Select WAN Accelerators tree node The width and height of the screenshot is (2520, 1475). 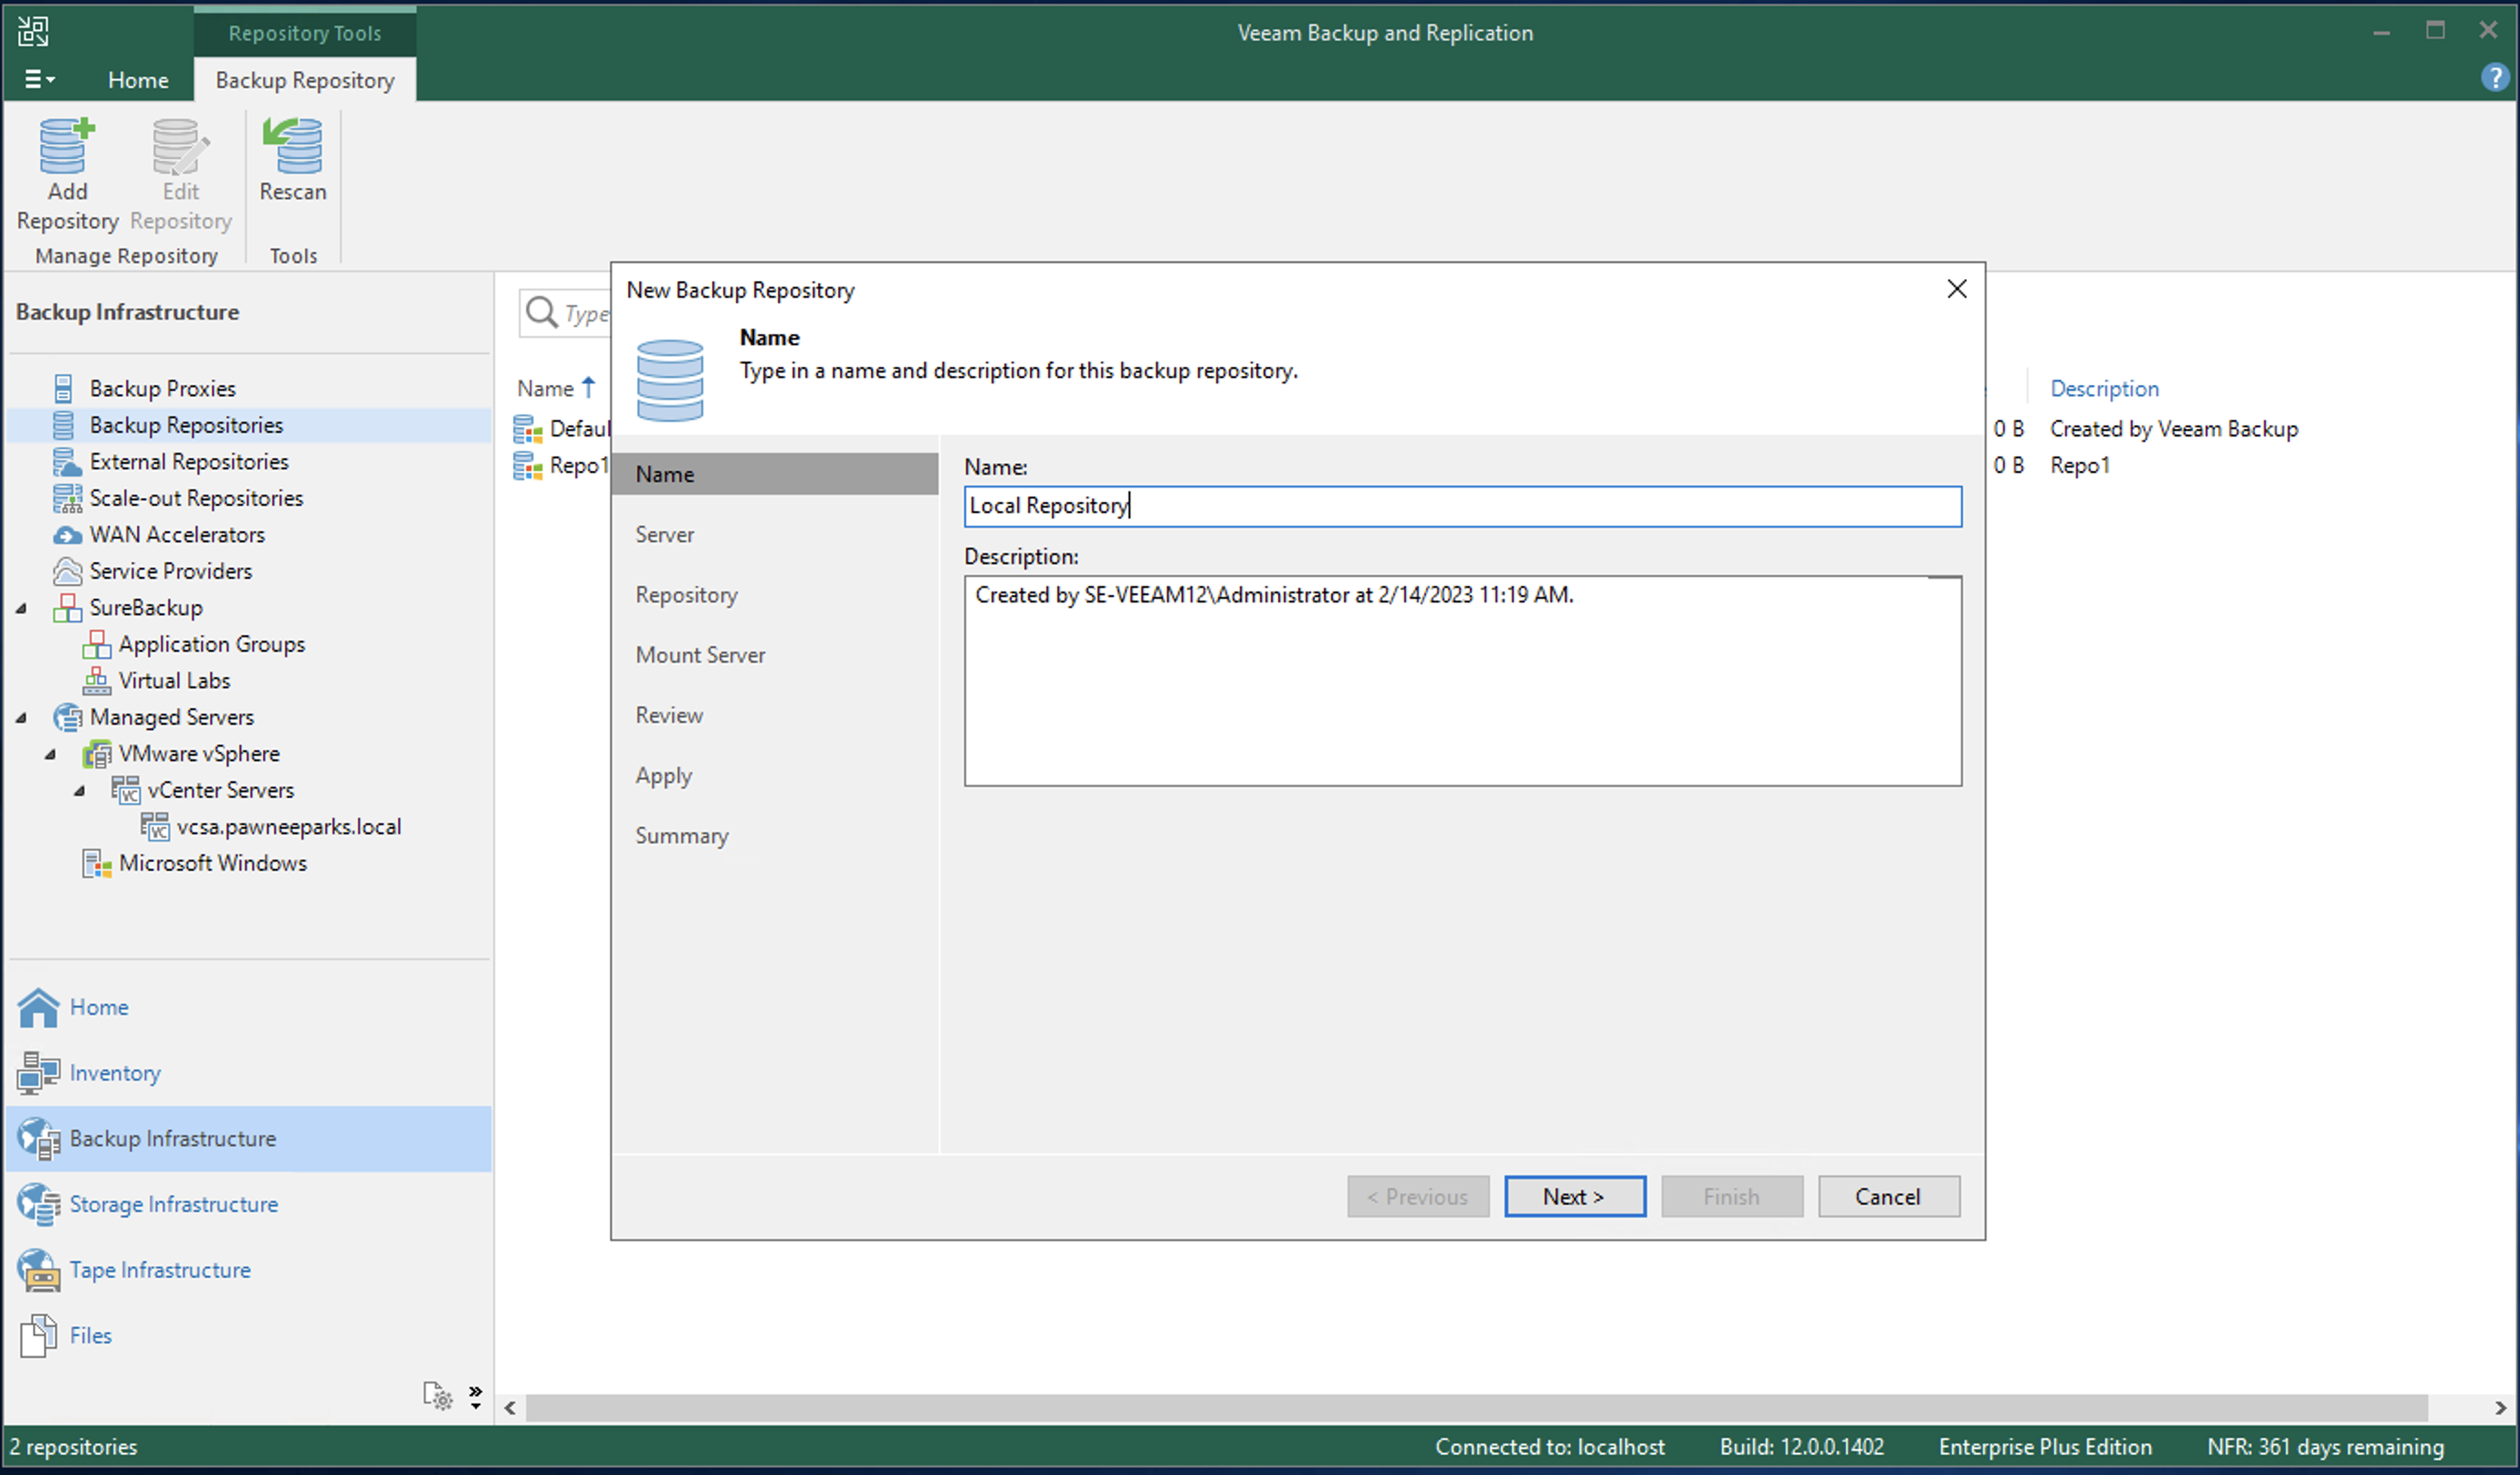(x=177, y=534)
